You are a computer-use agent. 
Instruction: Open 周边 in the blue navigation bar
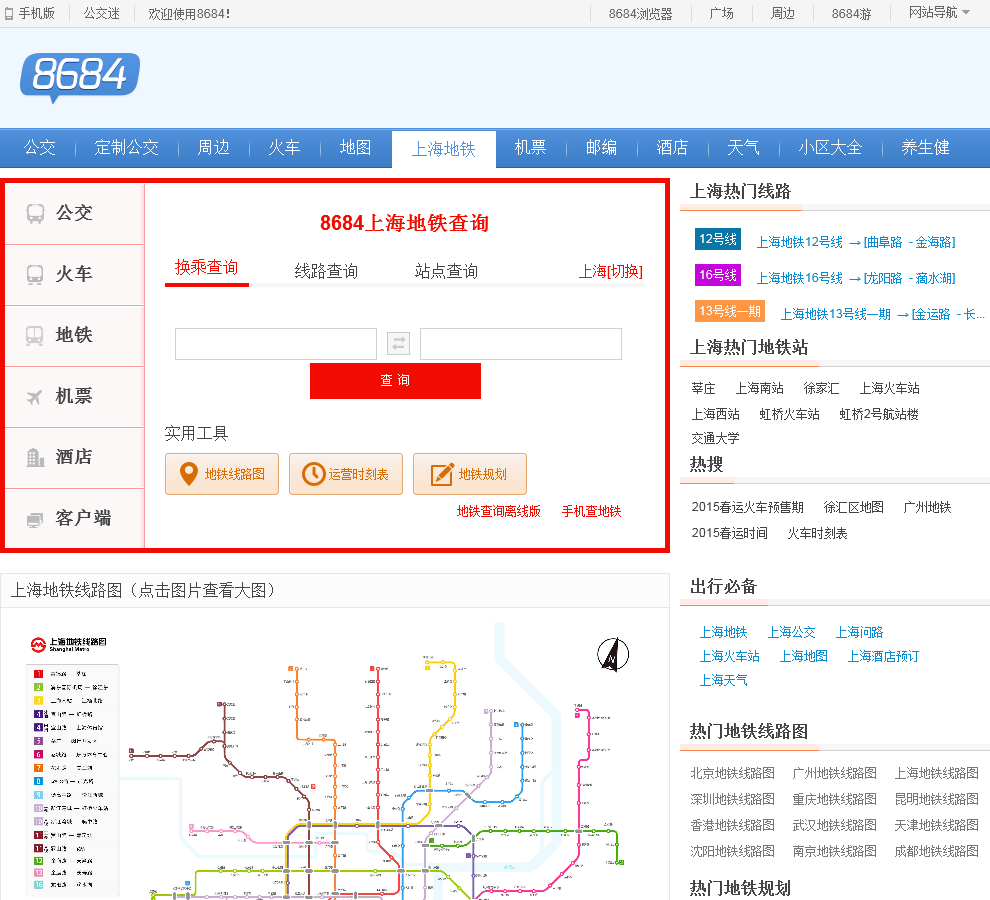click(x=213, y=148)
